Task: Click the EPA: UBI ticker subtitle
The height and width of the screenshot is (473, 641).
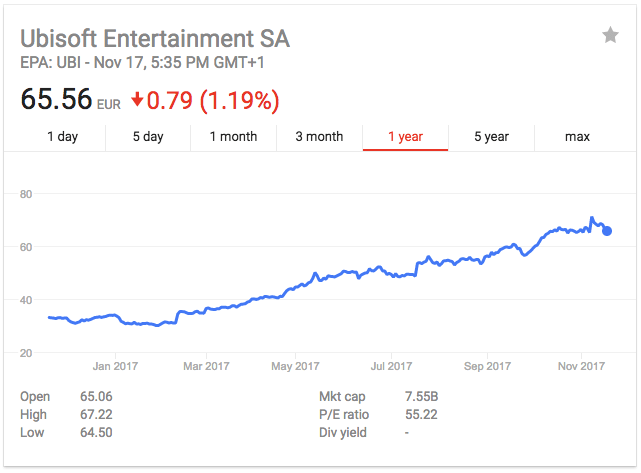Action: coord(142,63)
